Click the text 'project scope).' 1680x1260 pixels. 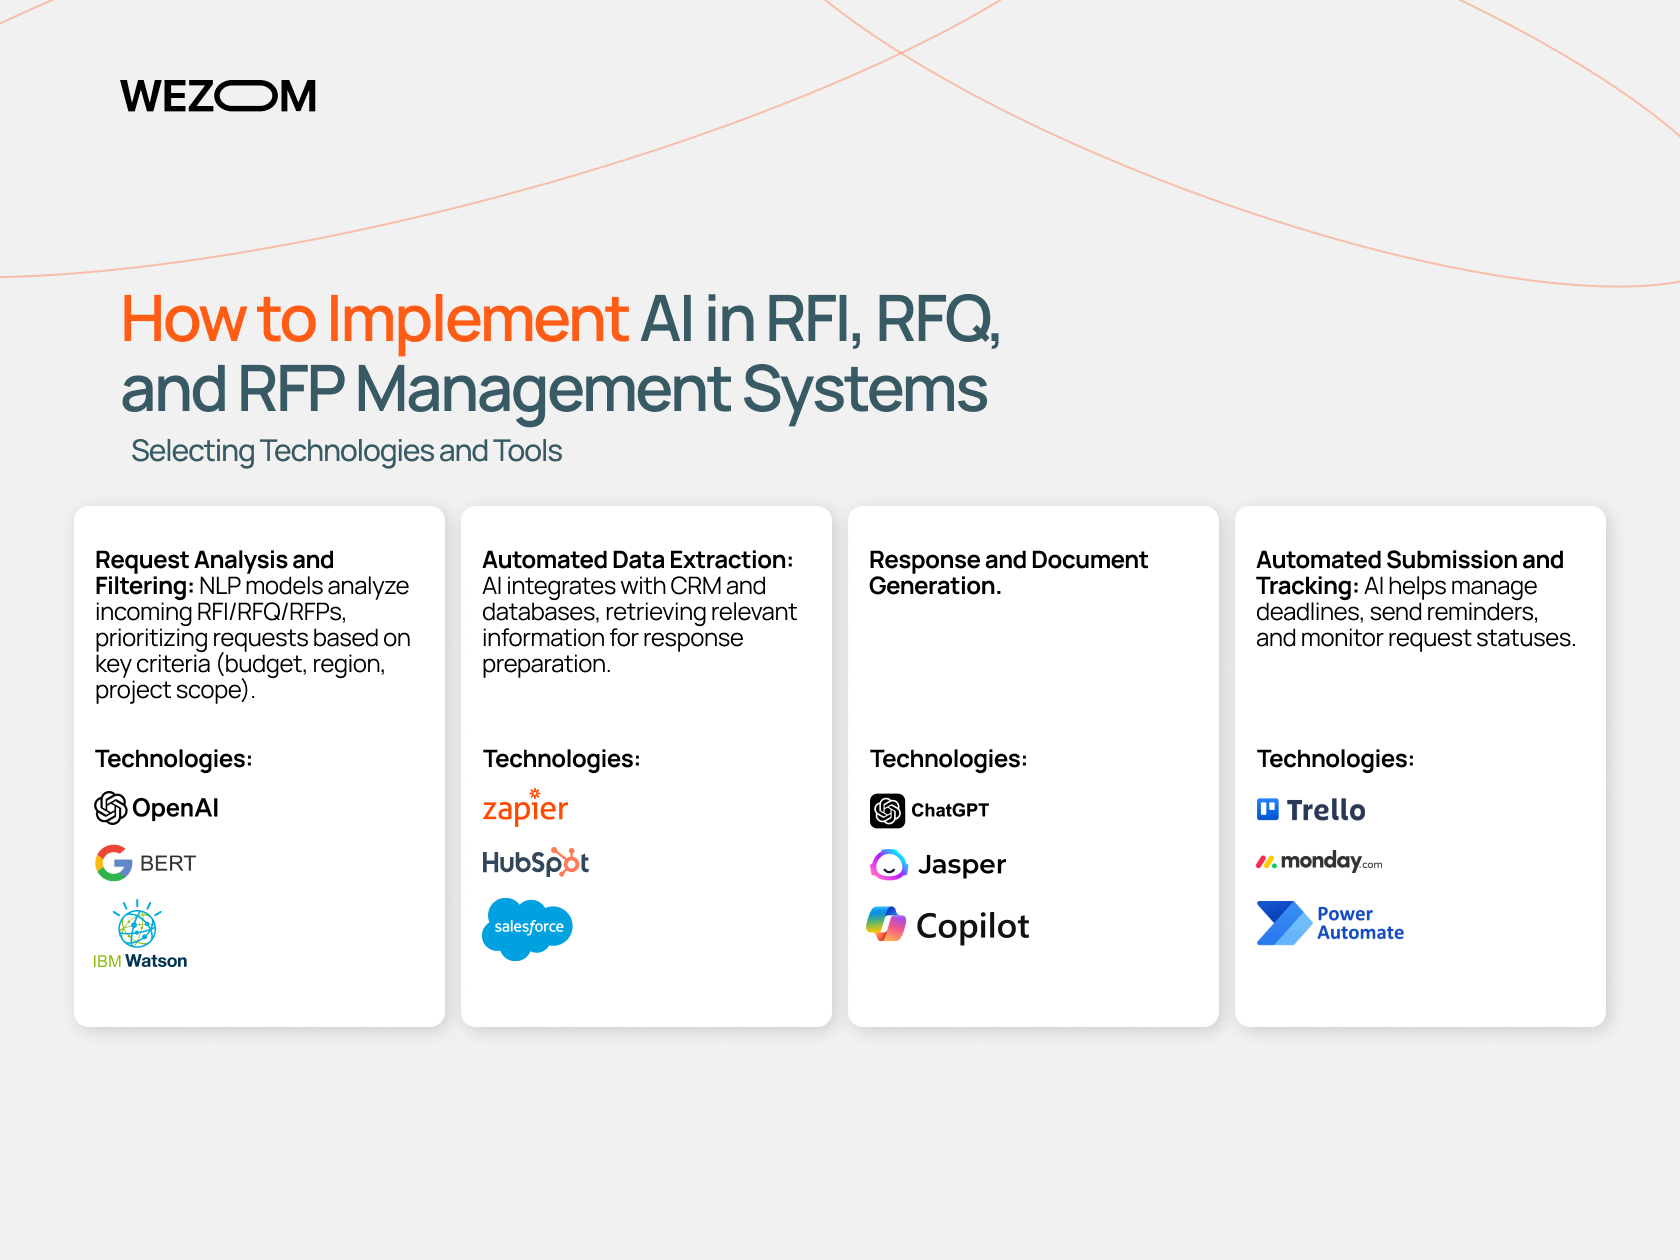[175, 690]
